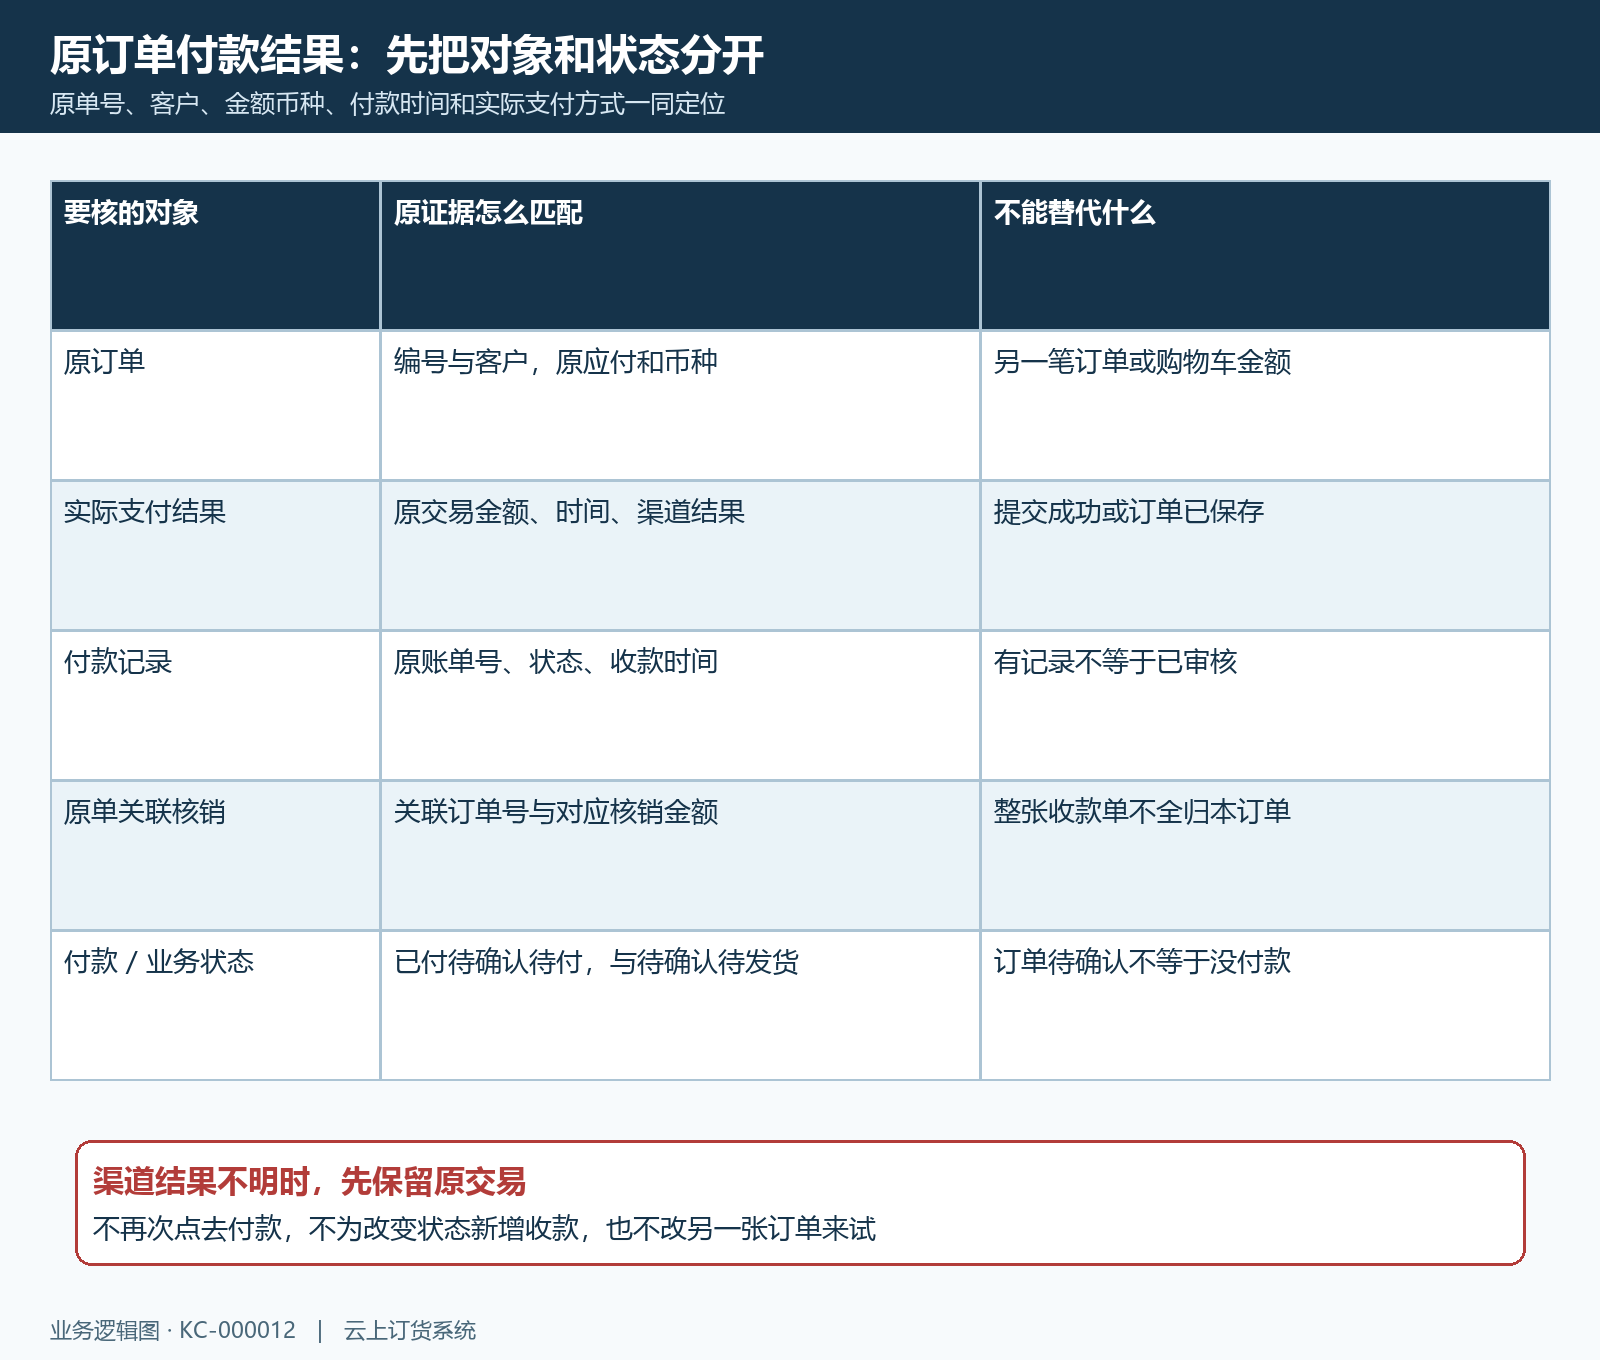The height and width of the screenshot is (1360, 1600).
Task: Click the cell 原订单 in first column
Action: tap(215, 405)
